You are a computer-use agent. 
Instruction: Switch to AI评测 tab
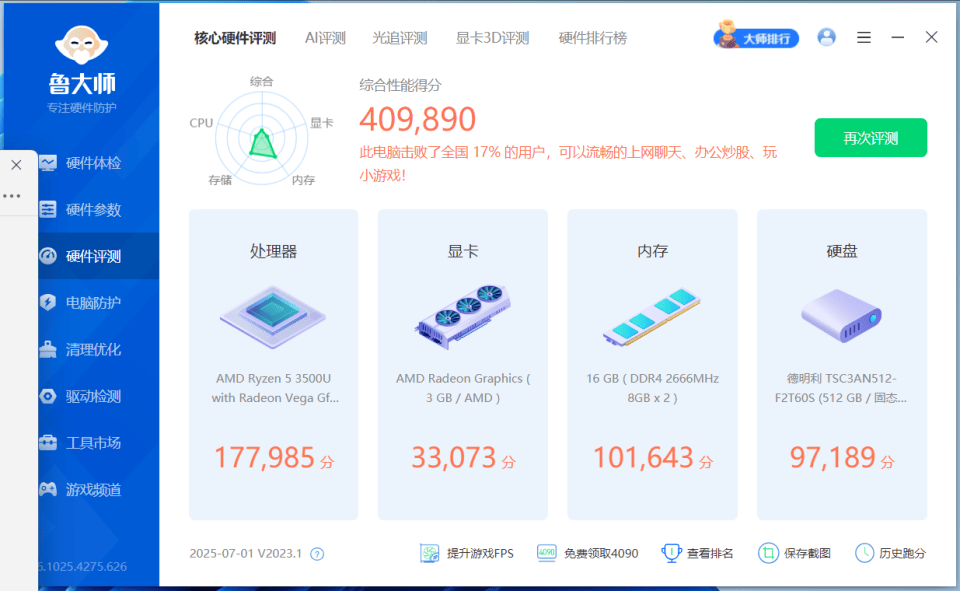coord(325,38)
